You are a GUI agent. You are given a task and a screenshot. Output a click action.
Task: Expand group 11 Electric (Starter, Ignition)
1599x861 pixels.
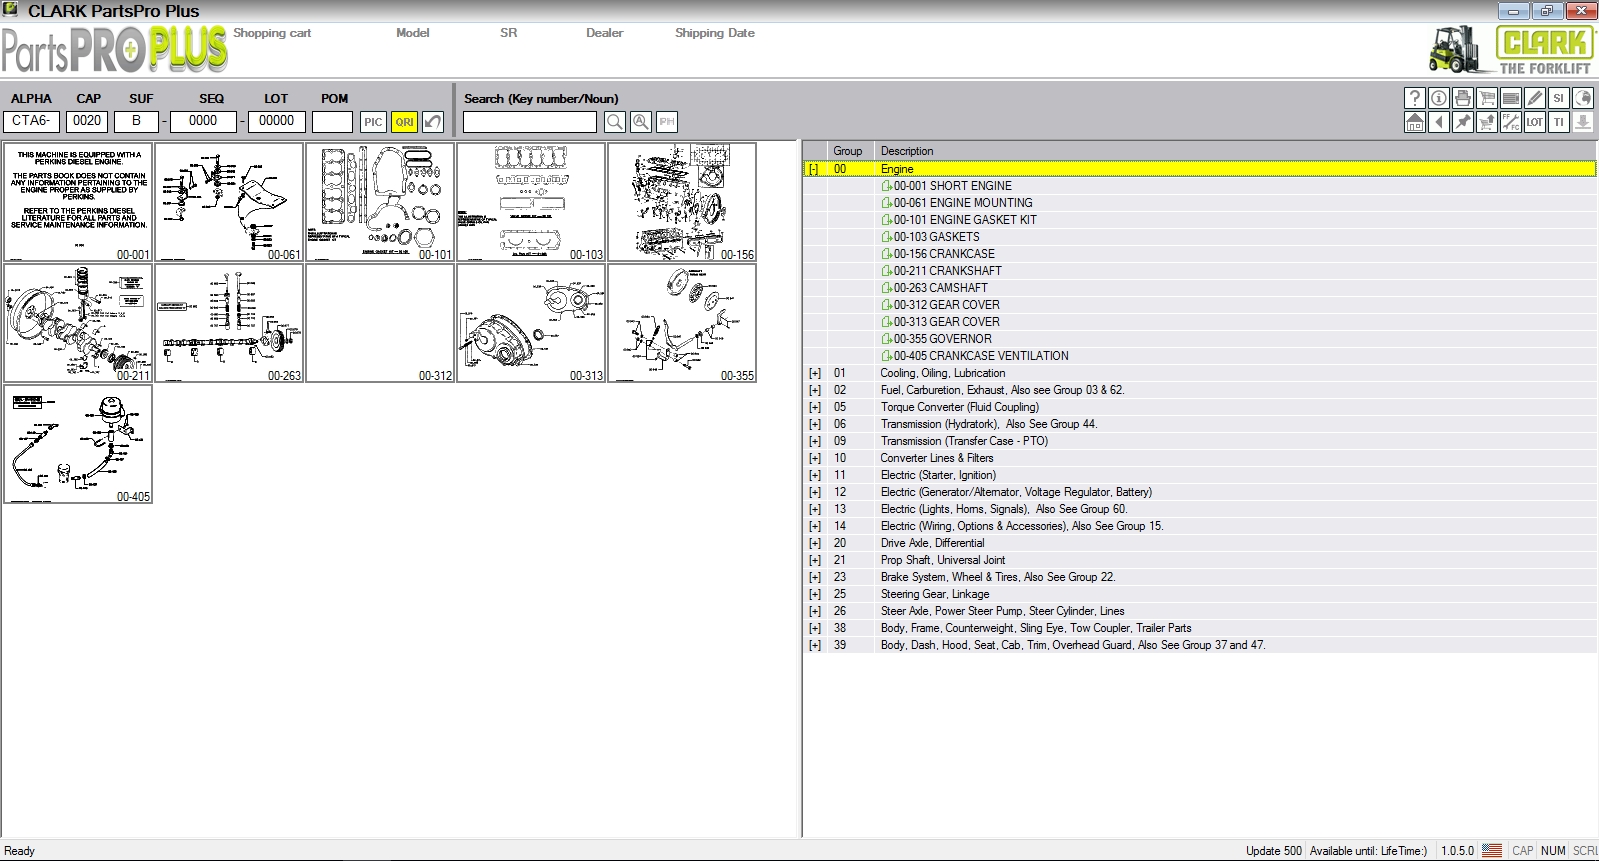814,475
